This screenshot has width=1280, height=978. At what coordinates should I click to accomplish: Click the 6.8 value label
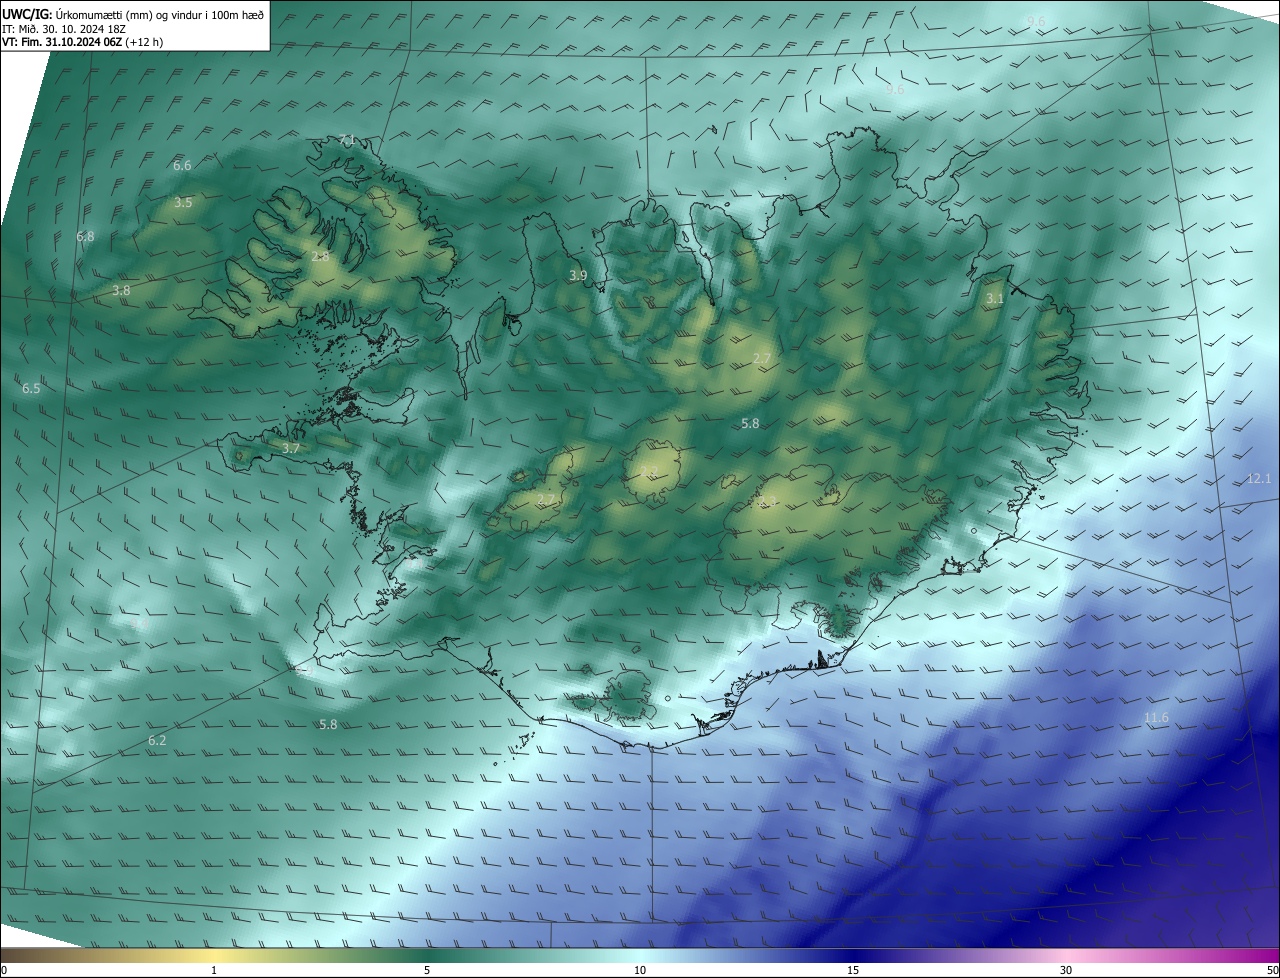pos(85,237)
